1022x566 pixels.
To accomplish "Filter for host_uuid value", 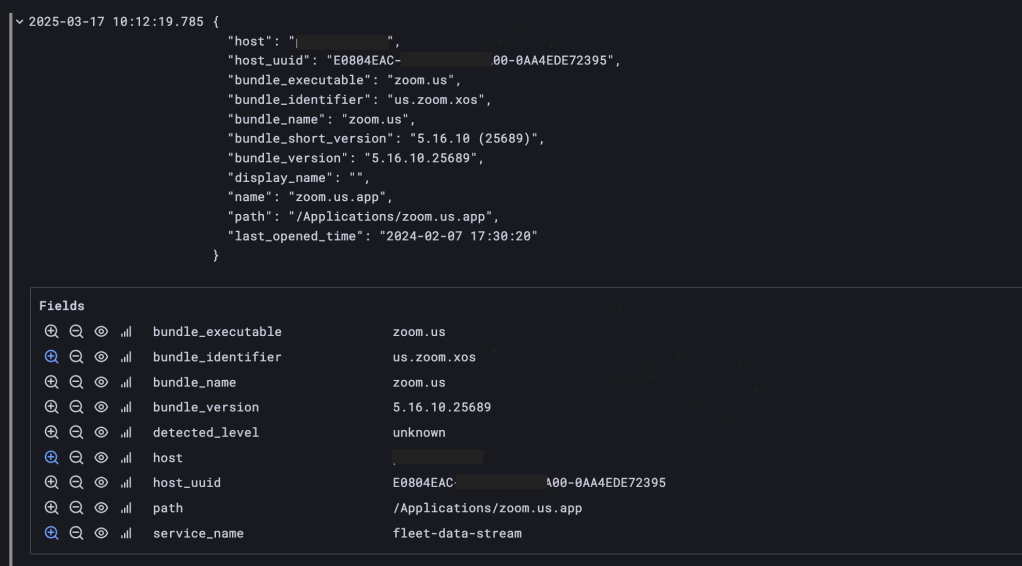I will (x=51, y=483).
